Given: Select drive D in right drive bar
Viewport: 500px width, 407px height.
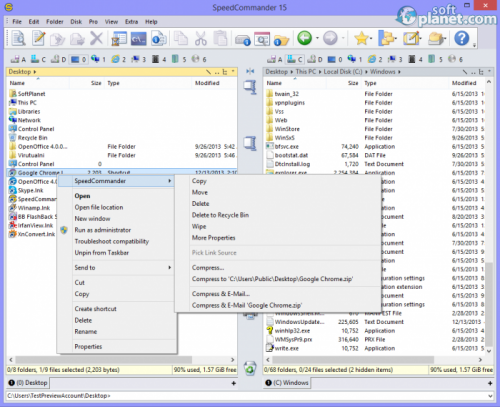Looking at the screenshot, I should click(x=315, y=59).
